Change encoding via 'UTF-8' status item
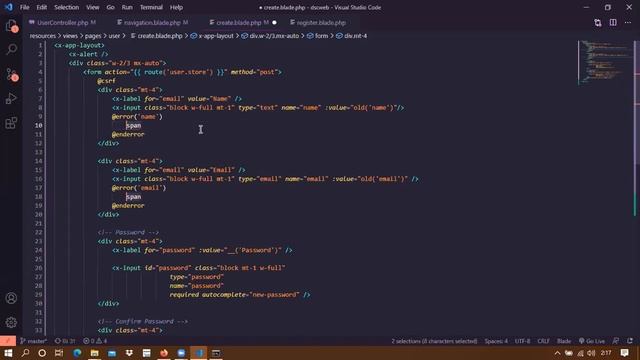Screen dimensions: 640x360 click(522, 341)
